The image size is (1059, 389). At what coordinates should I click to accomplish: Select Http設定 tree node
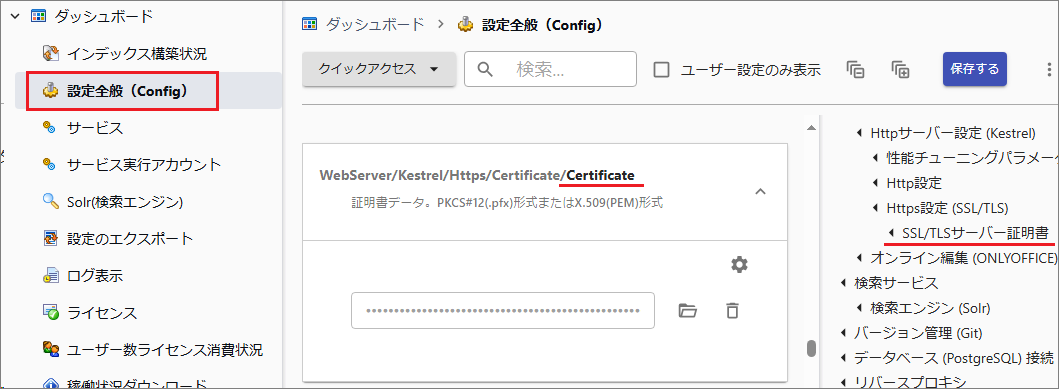click(x=914, y=183)
